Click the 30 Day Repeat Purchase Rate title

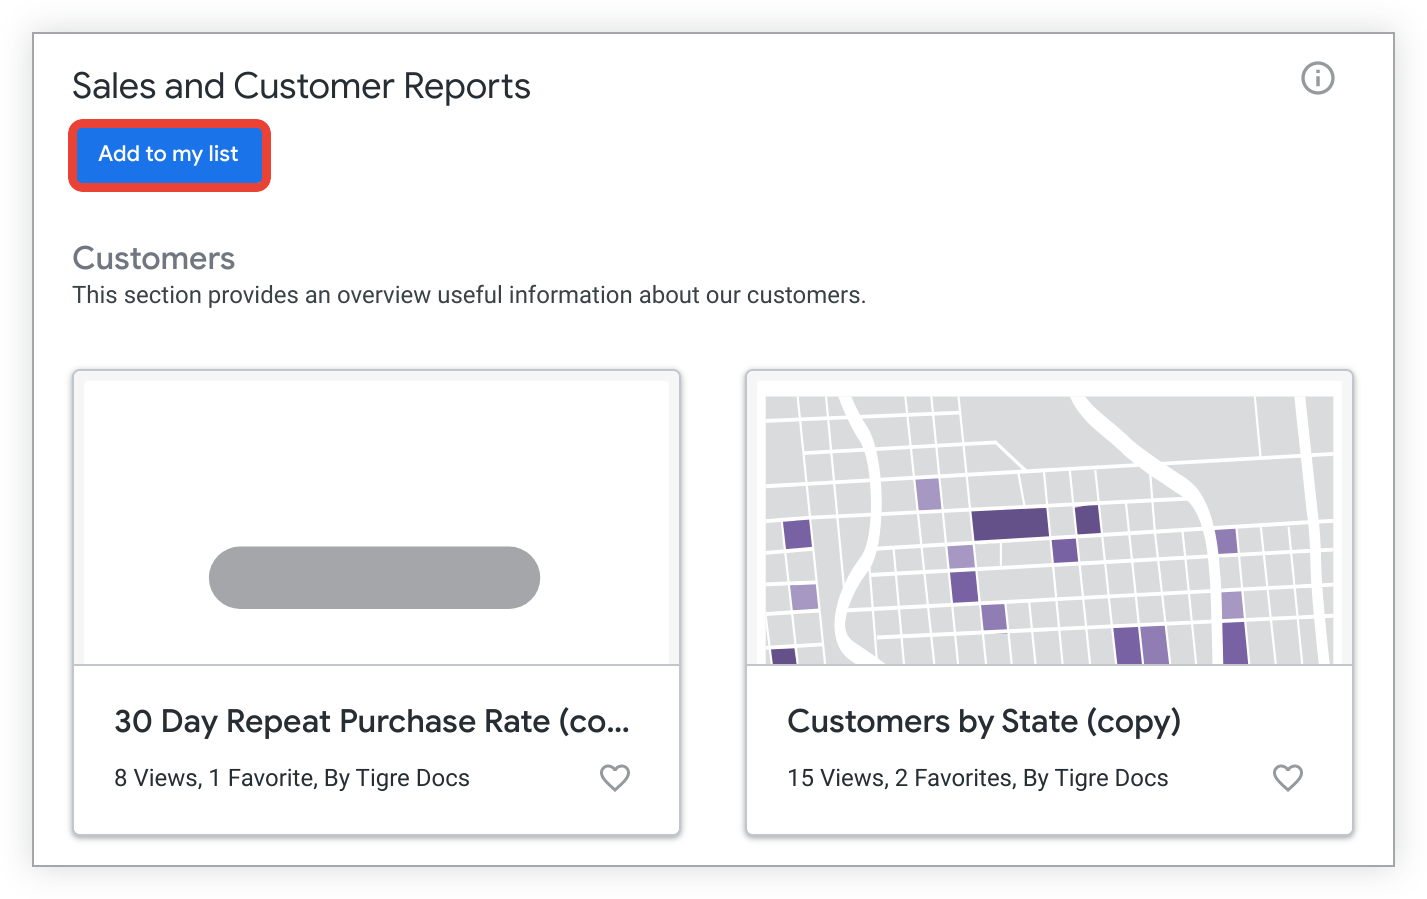371,721
